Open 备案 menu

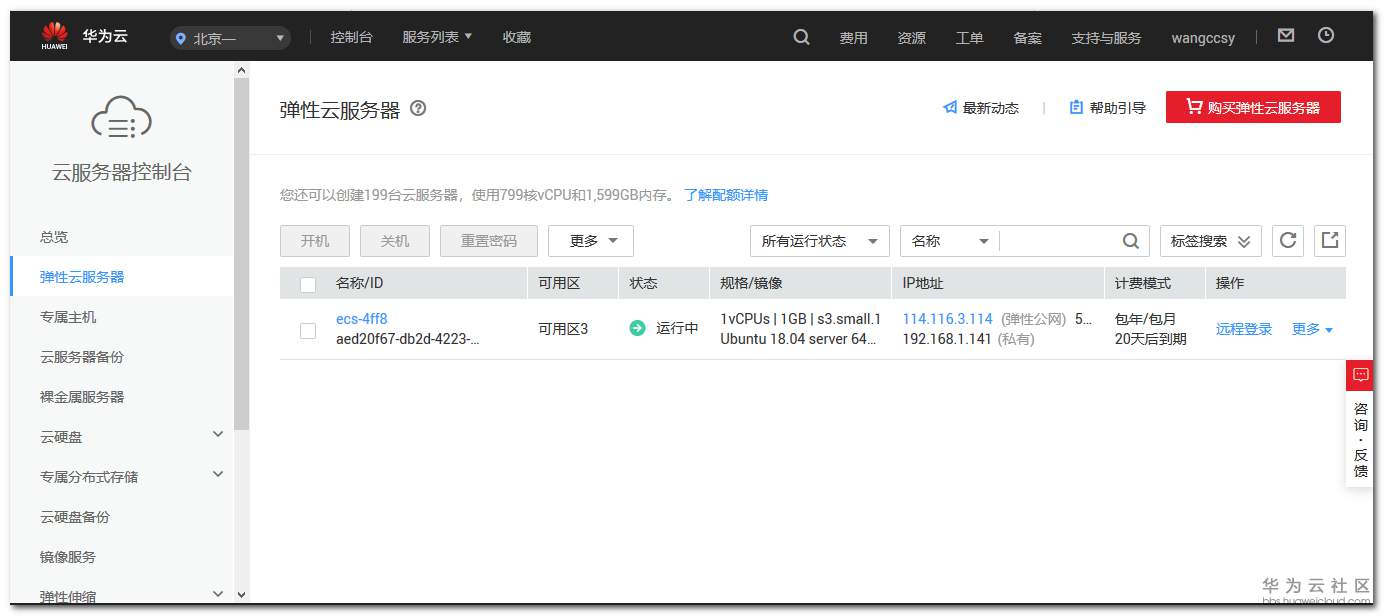pos(1027,38)
